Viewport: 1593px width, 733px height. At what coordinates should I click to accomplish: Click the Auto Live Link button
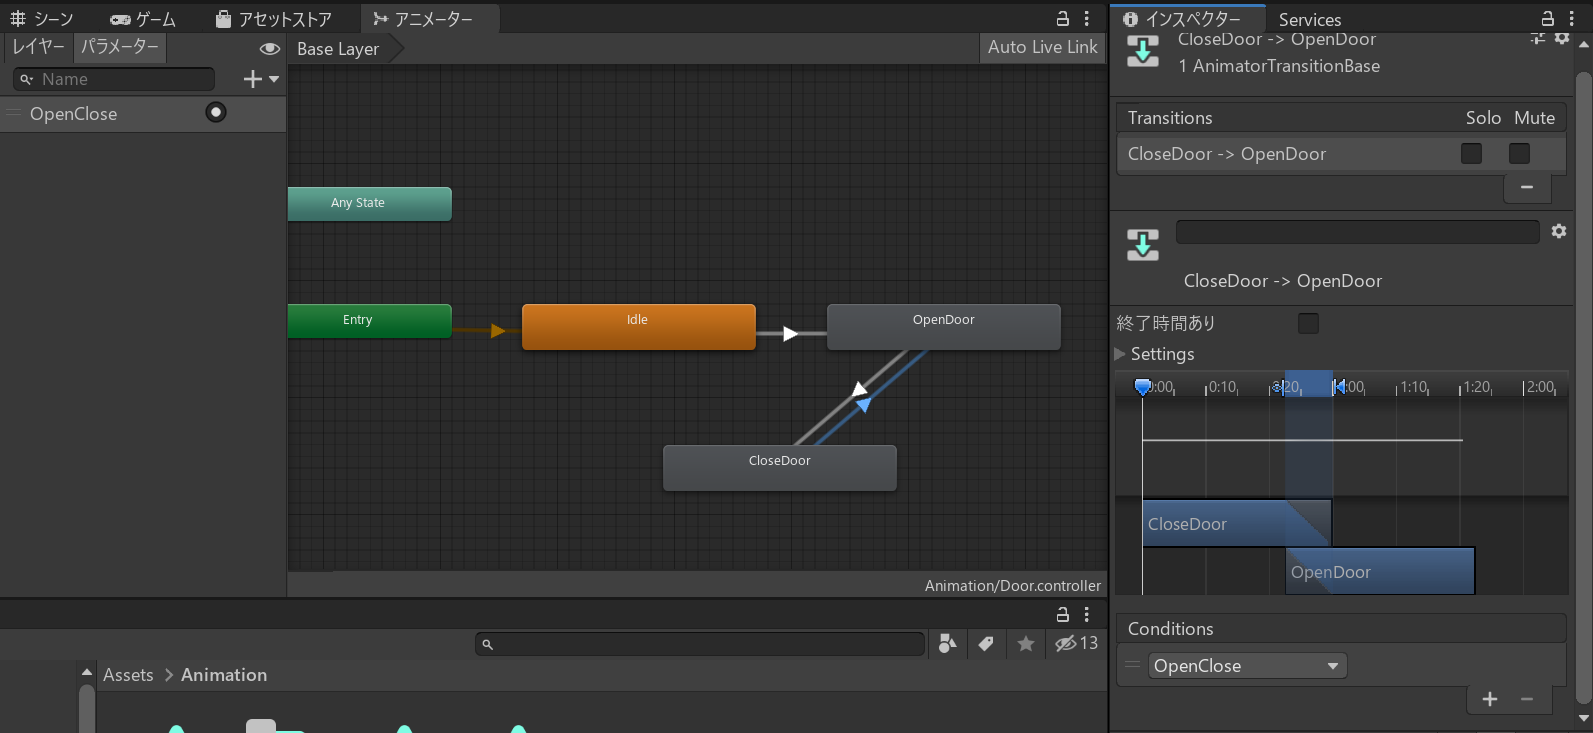click(1042, 47)
